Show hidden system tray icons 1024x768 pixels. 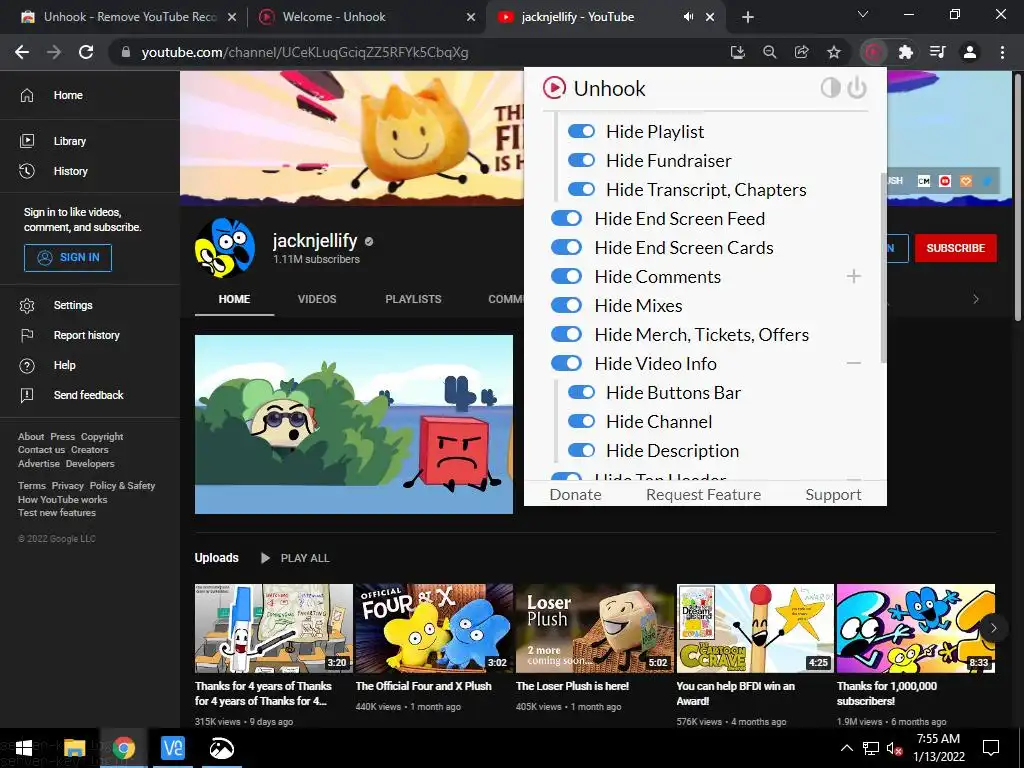846,748
